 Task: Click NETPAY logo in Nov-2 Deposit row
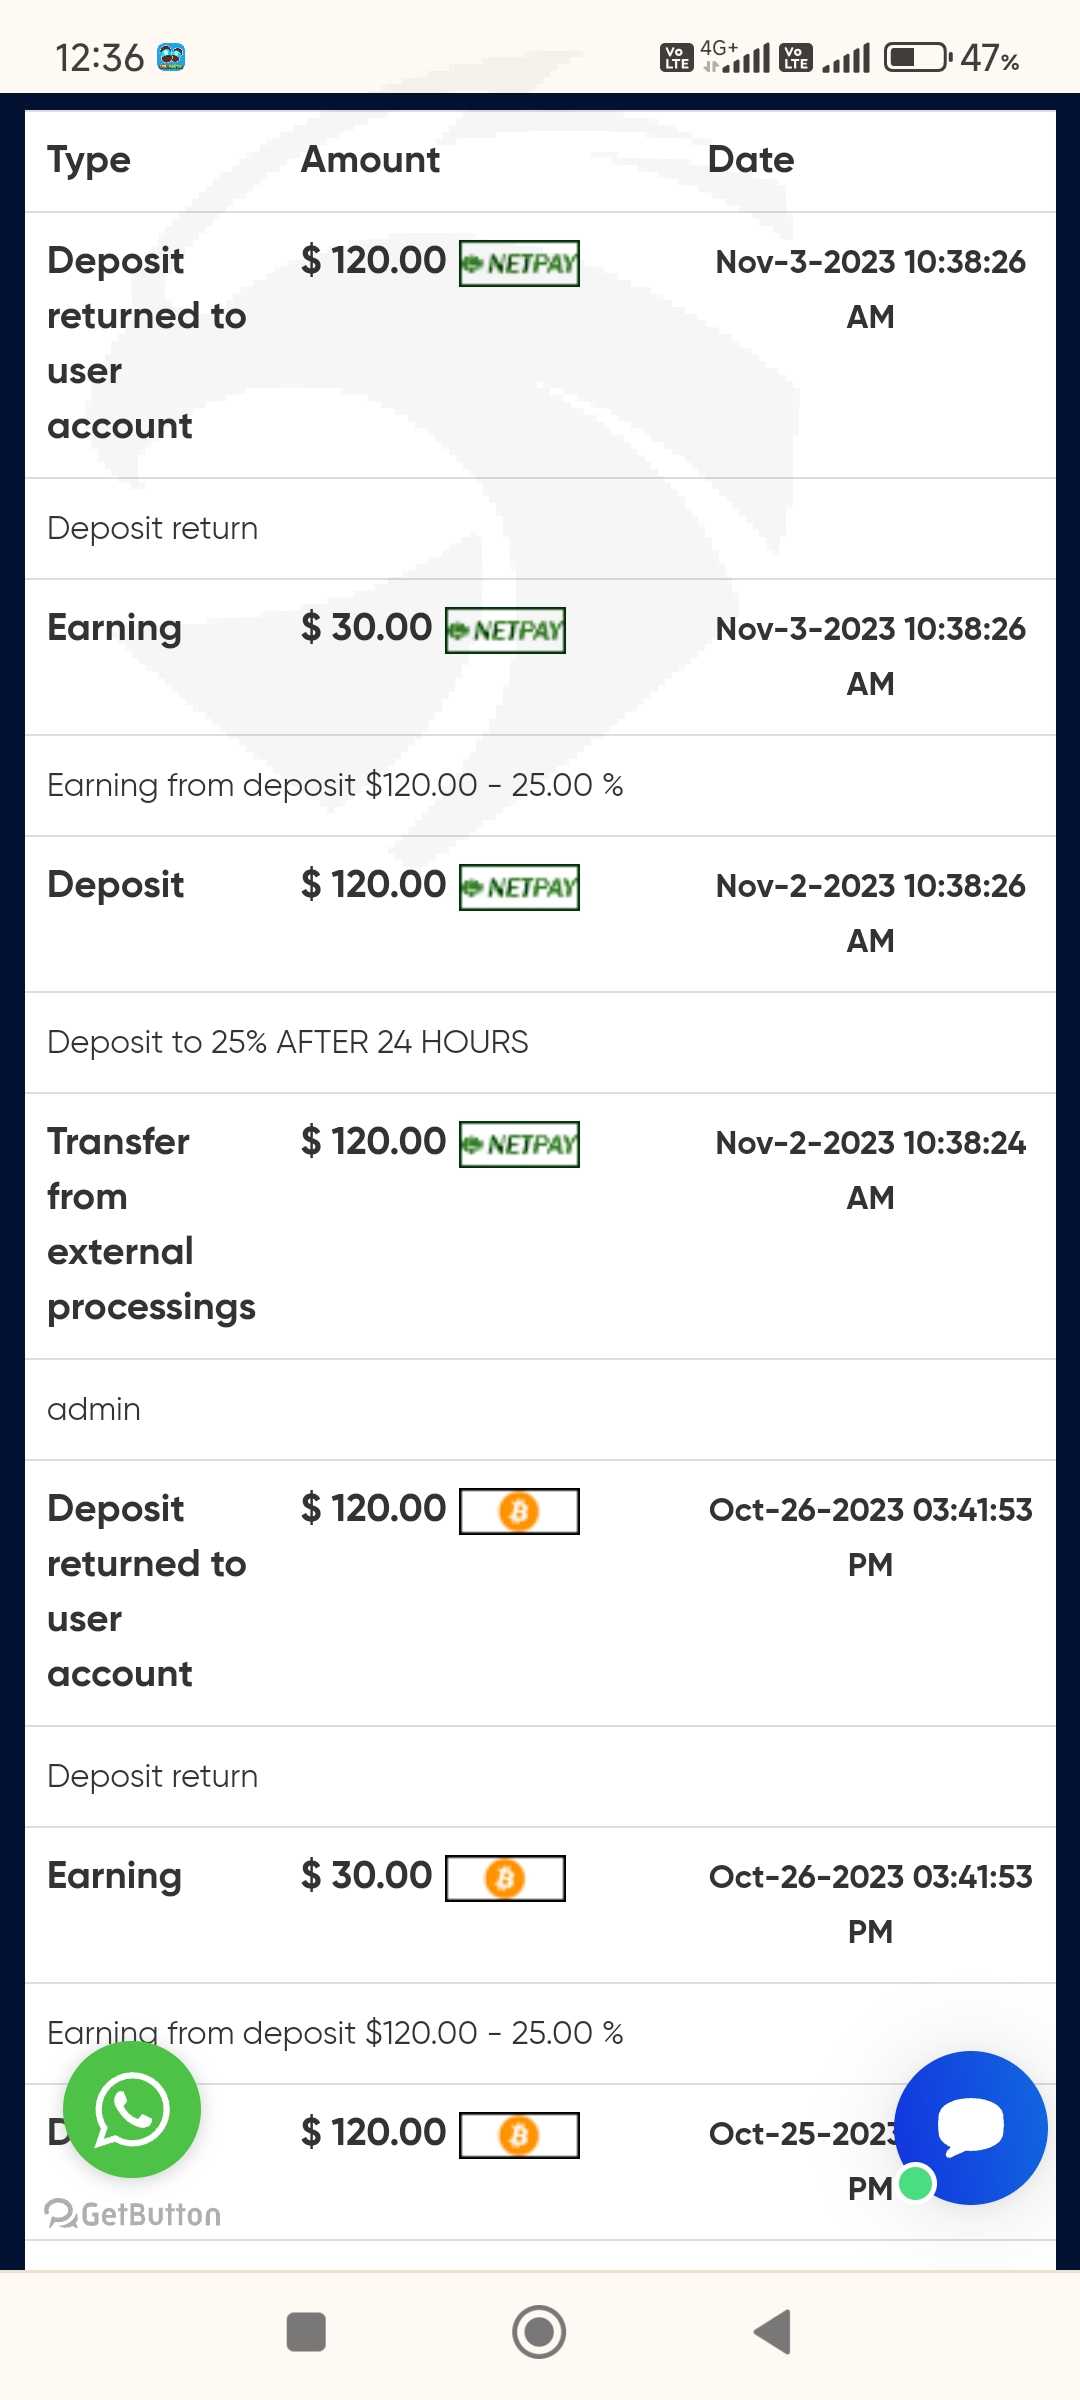519,887
